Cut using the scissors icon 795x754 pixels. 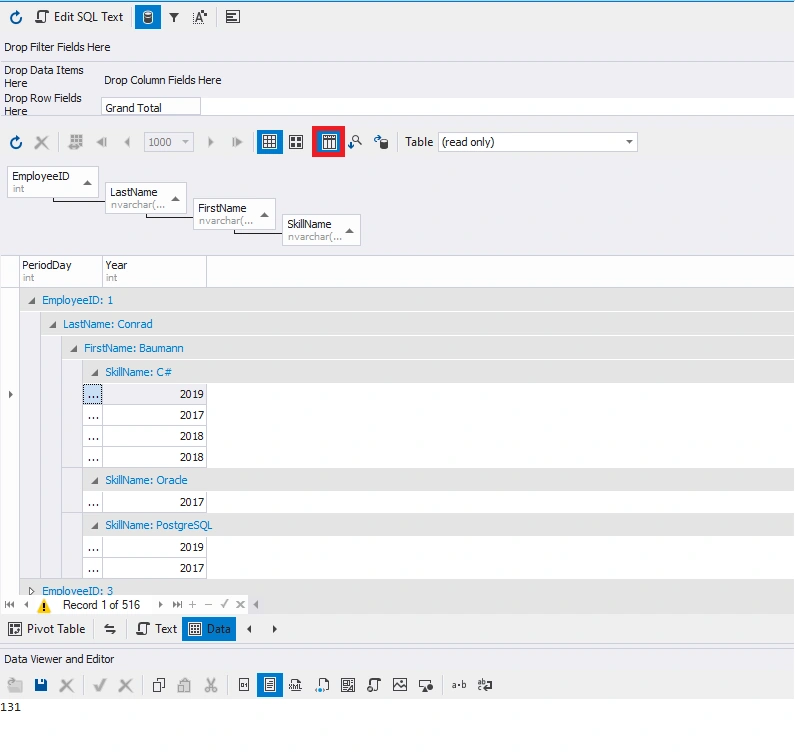pyautogui.click(x=210, y=686)
